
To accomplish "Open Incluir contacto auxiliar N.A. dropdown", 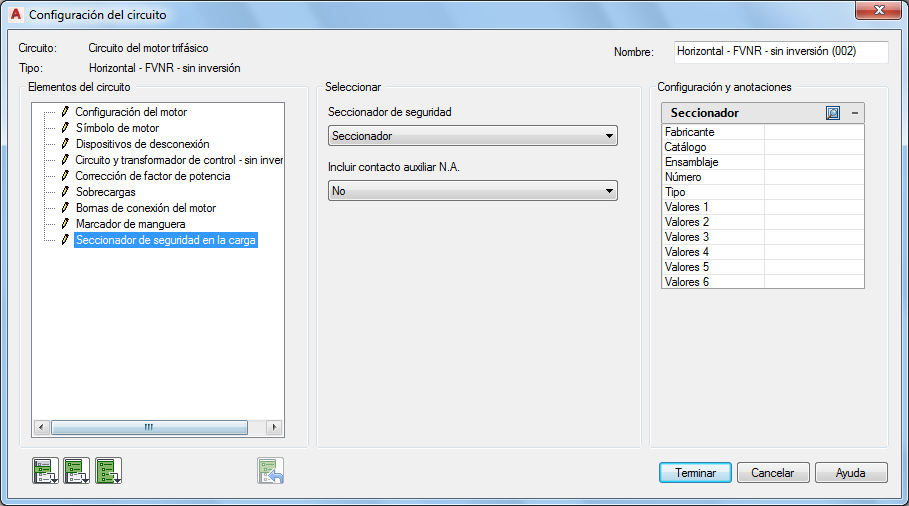I will (472, 191).
